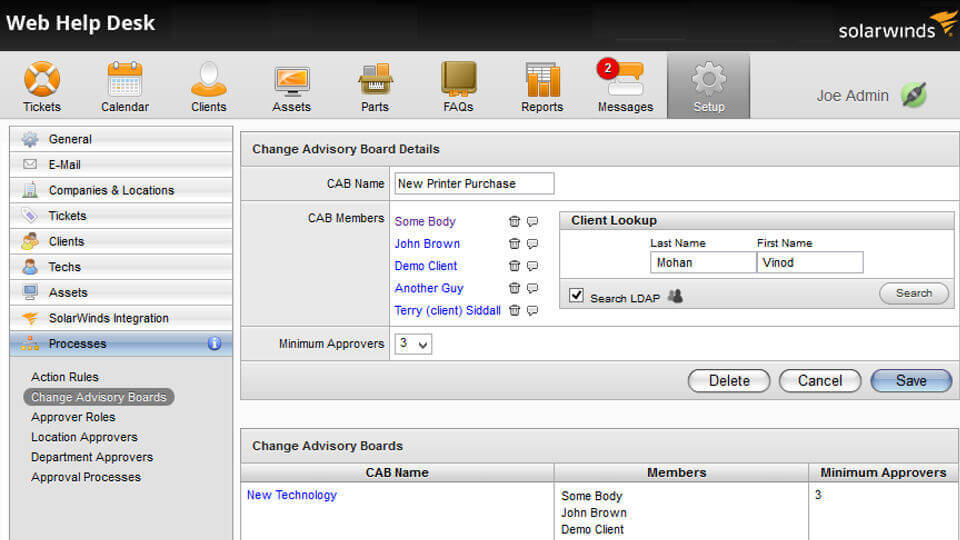The image size is (960, 540).
Task: Click the Cancel button
Action: click(820, 381)
